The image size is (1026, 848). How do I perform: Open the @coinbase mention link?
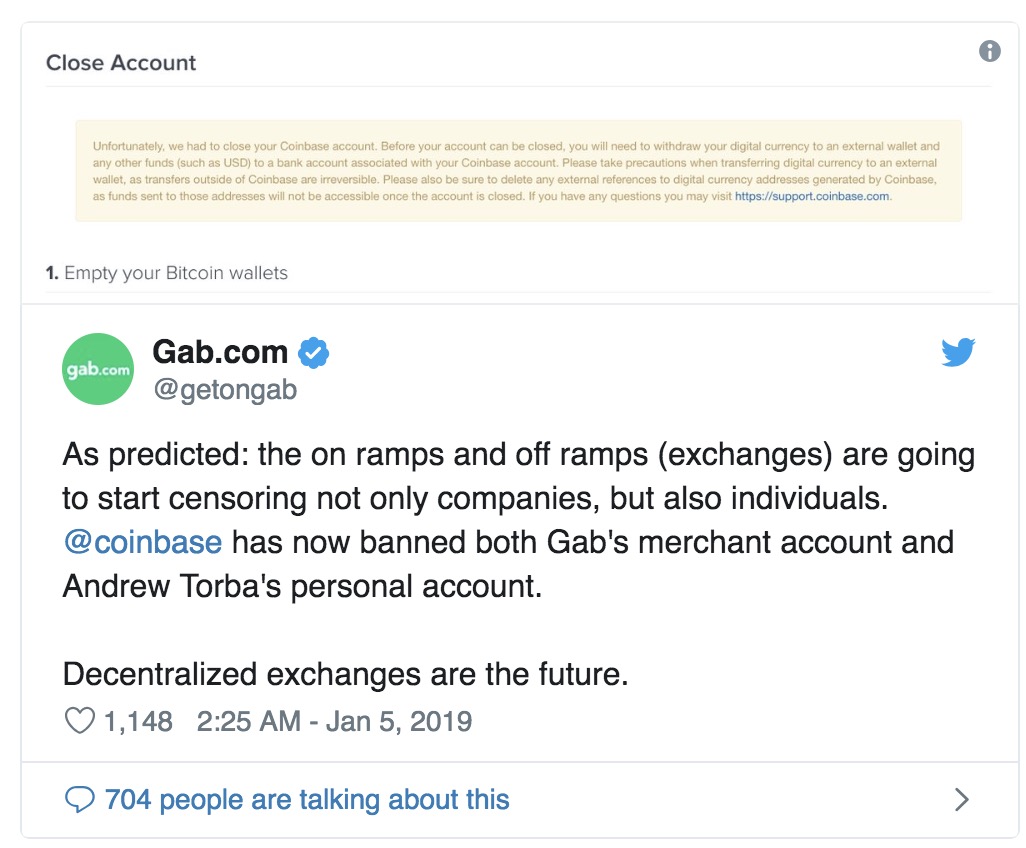pos(143,542)
